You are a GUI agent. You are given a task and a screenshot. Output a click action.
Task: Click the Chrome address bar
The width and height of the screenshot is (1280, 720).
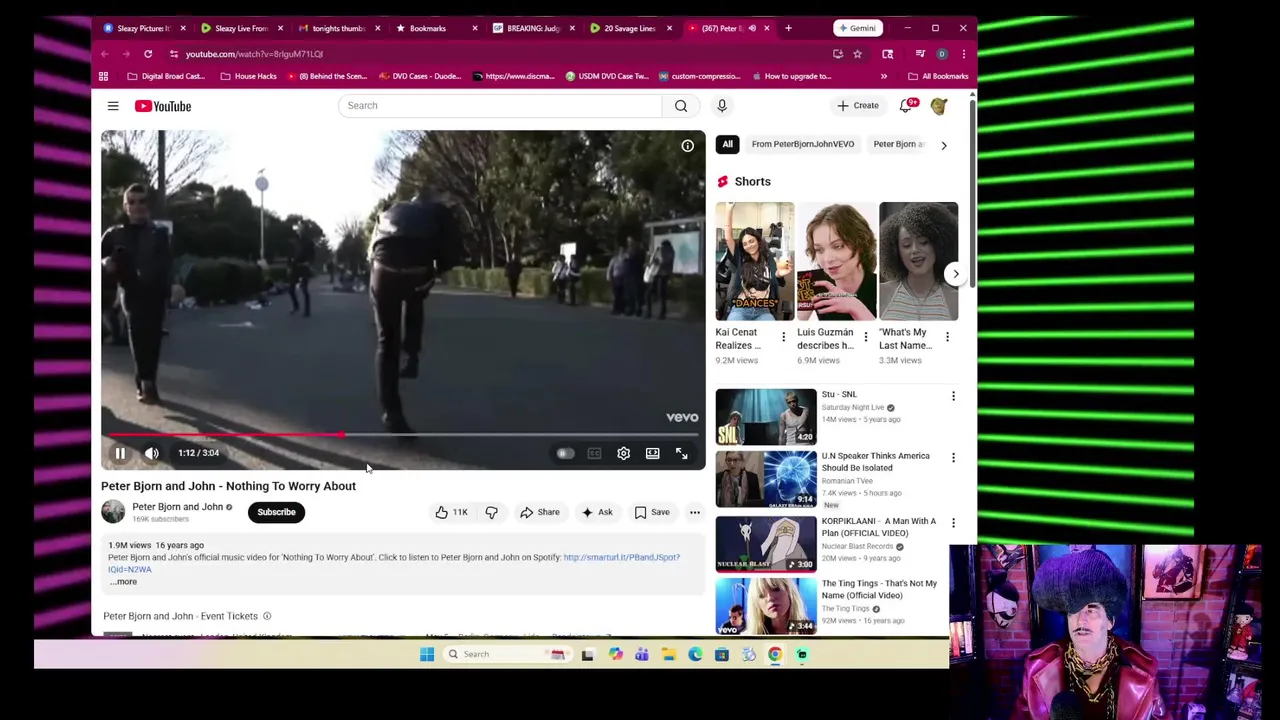tap(500, 54)
